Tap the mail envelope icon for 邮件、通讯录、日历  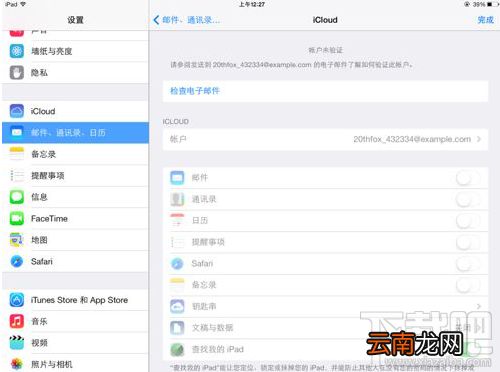[x=17, y=133]
